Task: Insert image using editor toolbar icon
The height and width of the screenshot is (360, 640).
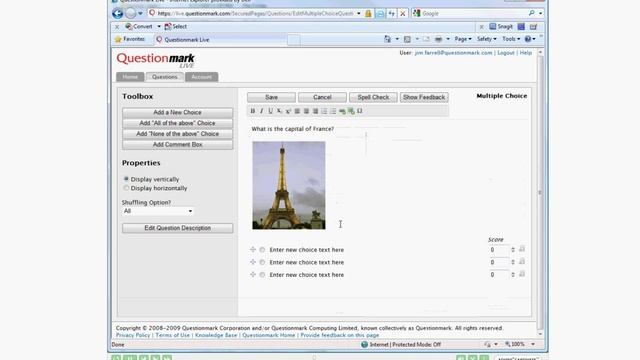Action: pyautogui.click(x=351, y=111)
